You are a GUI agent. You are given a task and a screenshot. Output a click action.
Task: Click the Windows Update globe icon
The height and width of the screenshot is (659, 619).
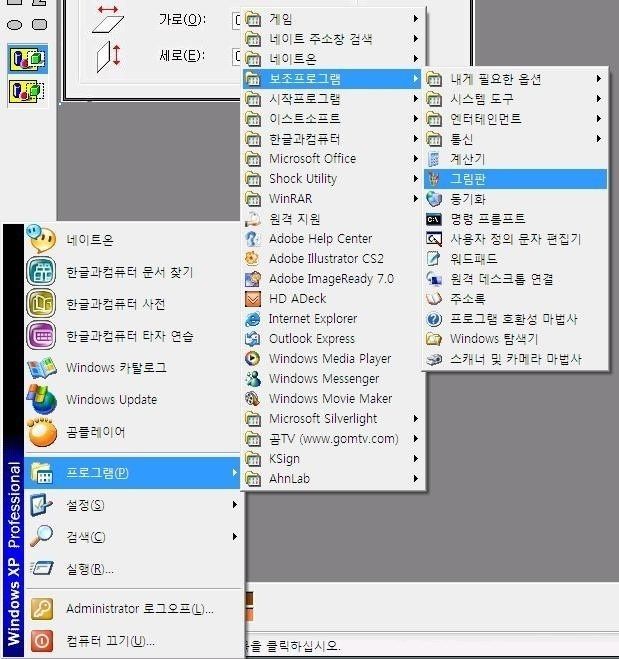click(42, 399)
